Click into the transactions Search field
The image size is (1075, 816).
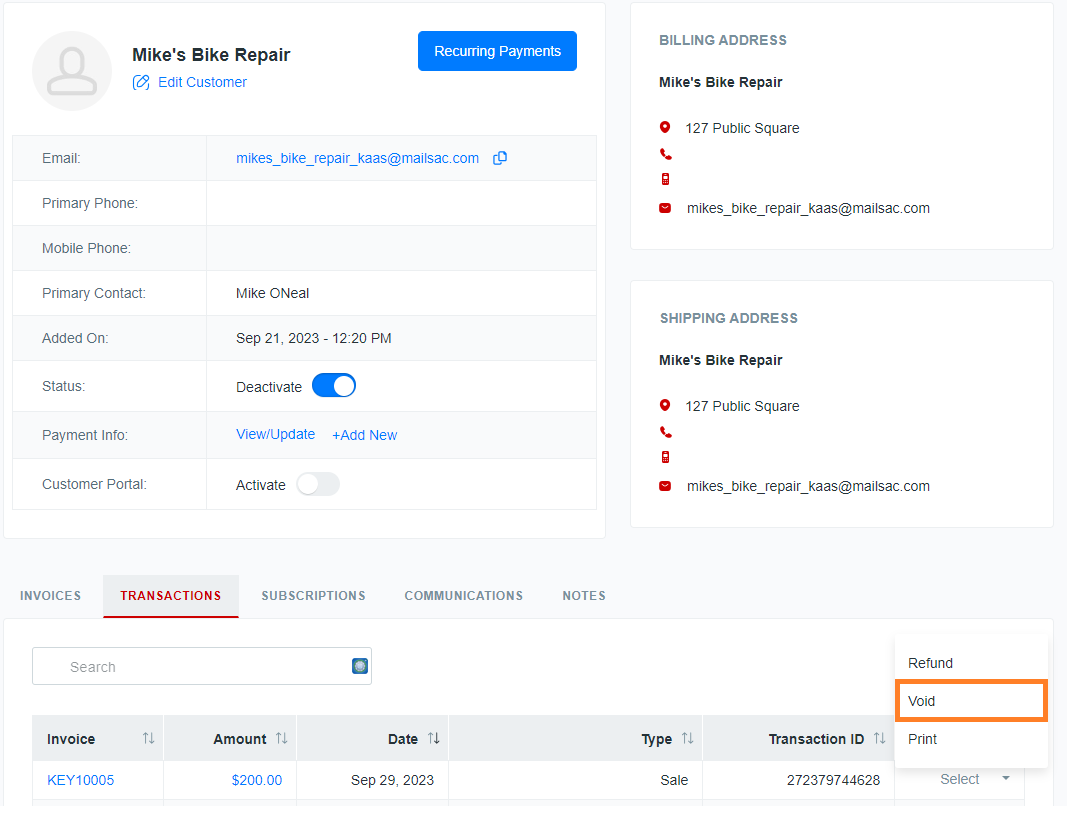[x=202, y=667]
